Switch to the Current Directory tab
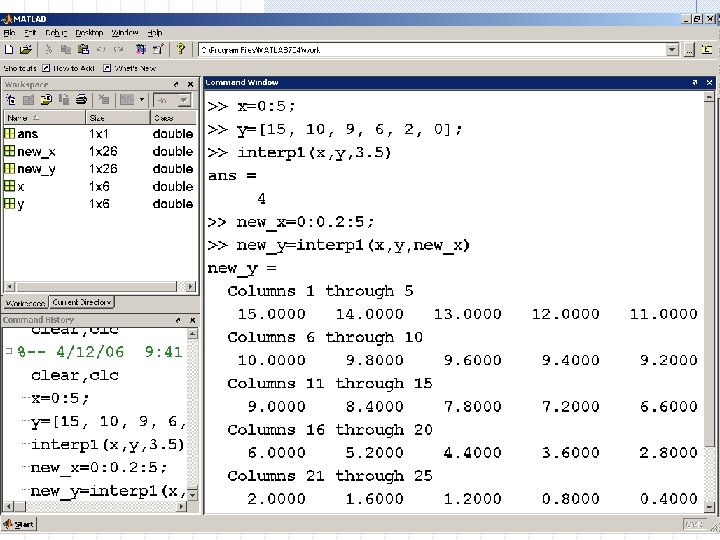Viewport: 720px width, 540px height. [81, 302]
